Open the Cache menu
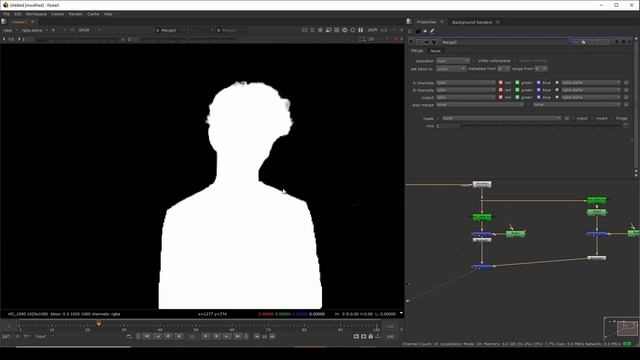 93,14
